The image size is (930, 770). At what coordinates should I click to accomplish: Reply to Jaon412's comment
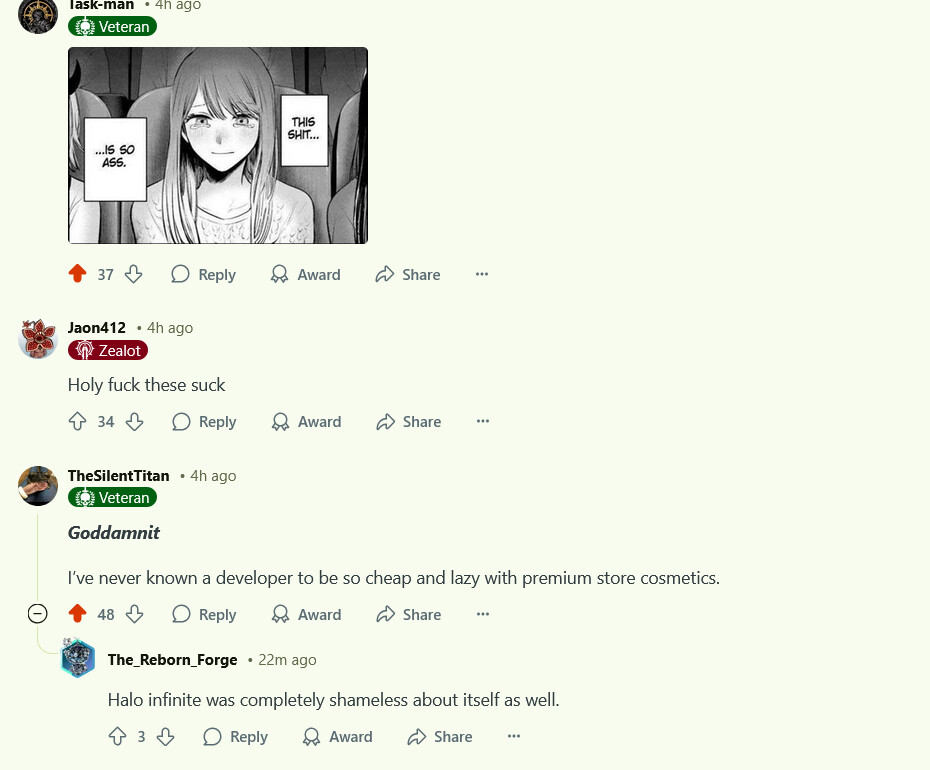coord(204,422)
